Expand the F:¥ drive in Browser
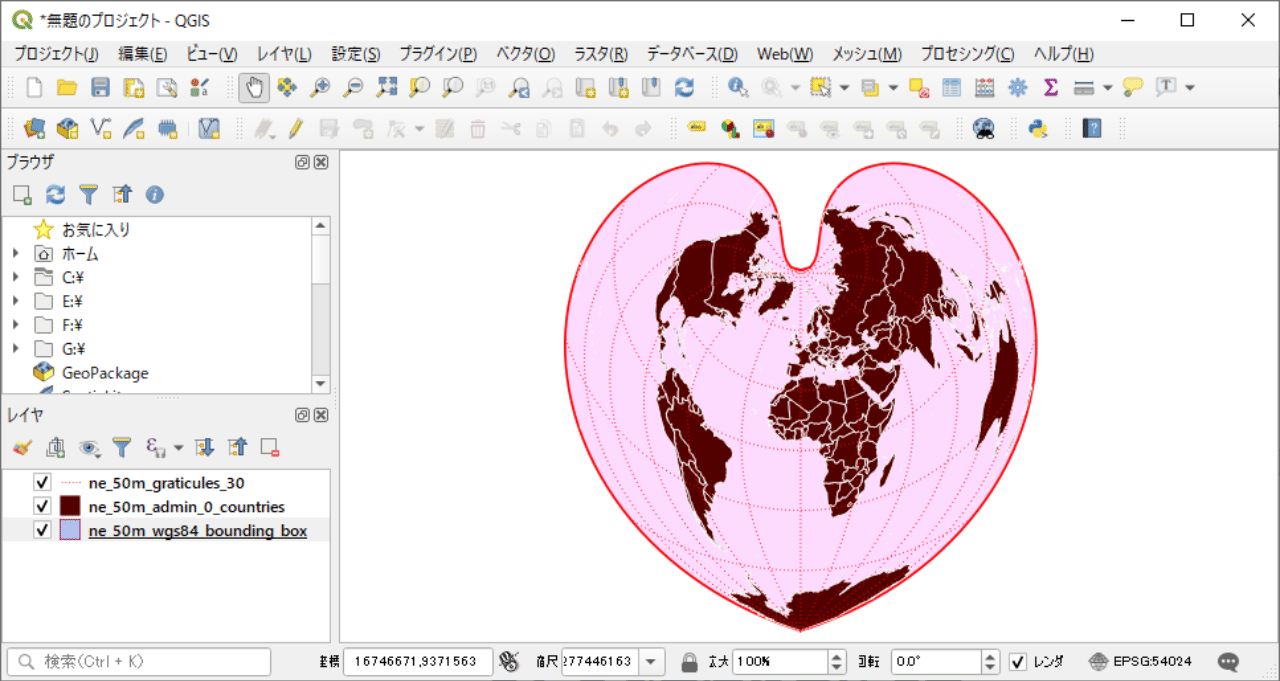 tap(16, 325)
